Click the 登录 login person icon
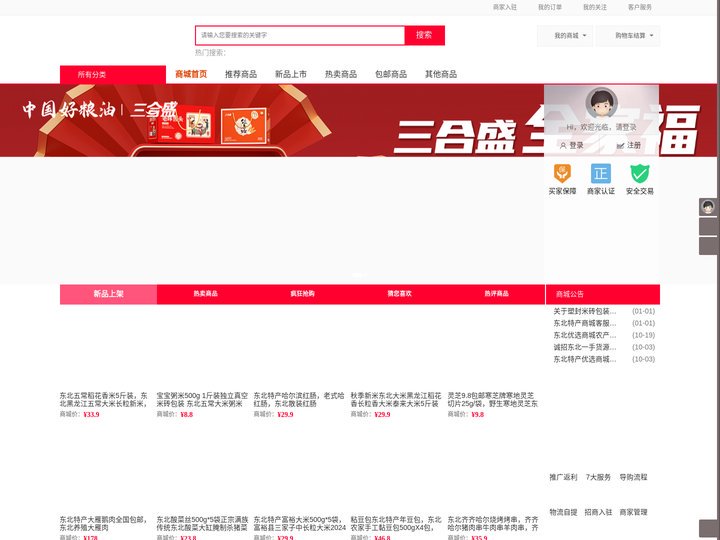This screenshot has height=540, width=720. point(563,146)
